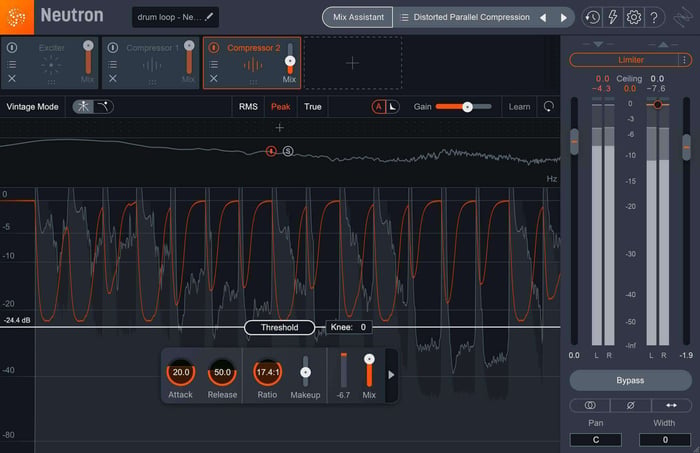Image resolution: width=700 pixels, height=453 pixels.
Task: Adjust the Gain slider handle
Action: (x=467, y=107)
